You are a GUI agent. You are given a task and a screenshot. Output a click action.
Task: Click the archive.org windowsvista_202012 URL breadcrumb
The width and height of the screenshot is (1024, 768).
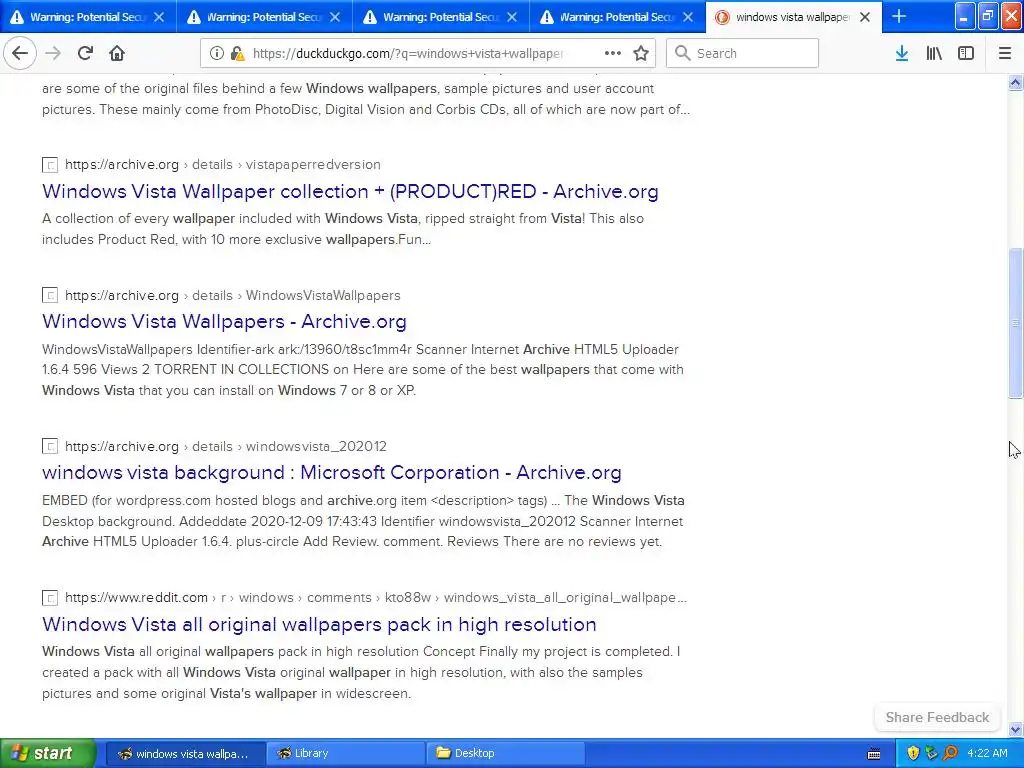click(226, 446)
